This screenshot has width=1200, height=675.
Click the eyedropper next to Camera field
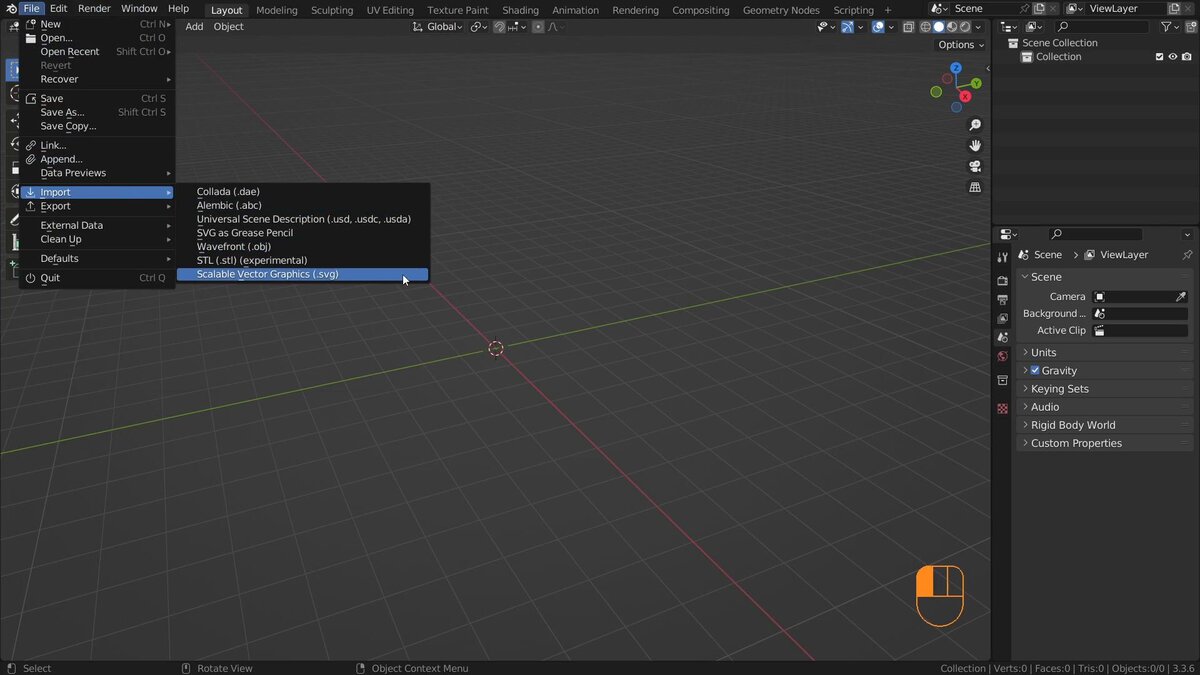1180,296
